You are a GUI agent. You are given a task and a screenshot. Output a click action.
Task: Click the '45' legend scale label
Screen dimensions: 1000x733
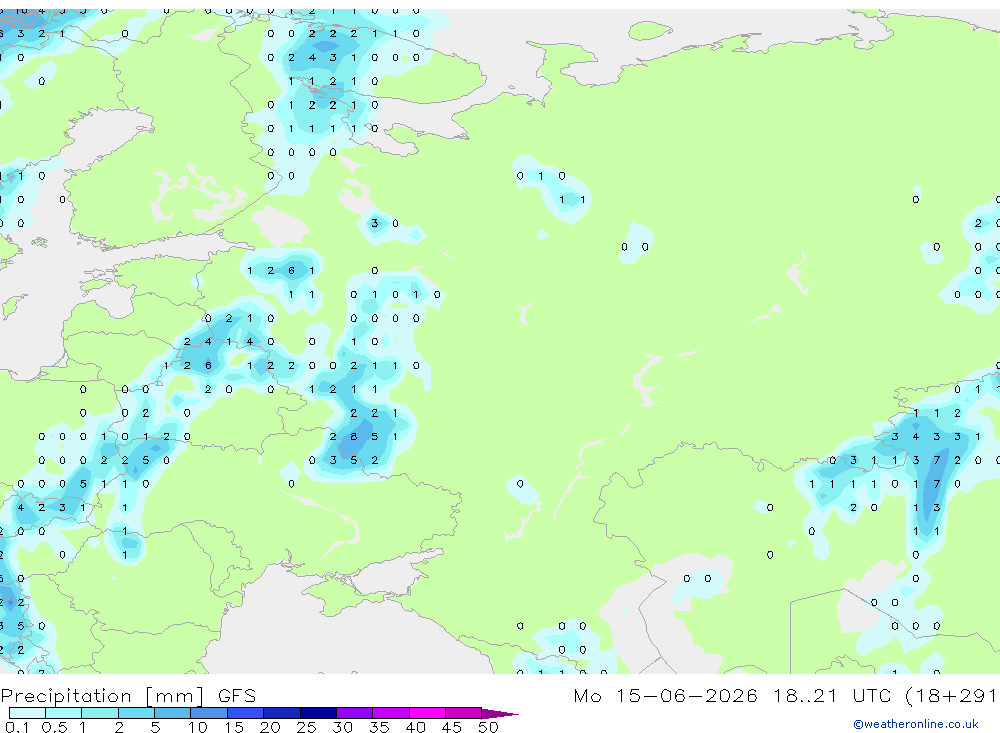click(452, 727)
